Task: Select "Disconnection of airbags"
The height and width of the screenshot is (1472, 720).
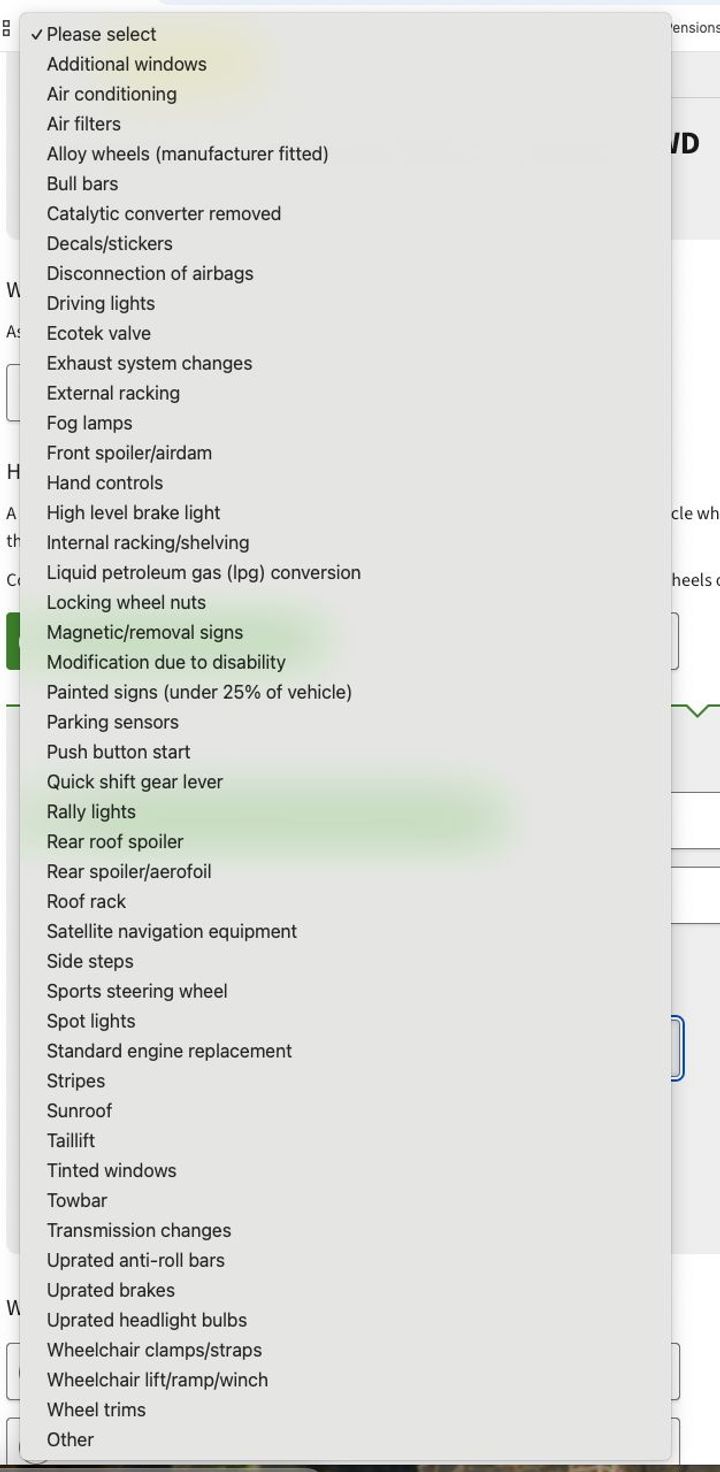Action: coord(150,273)
